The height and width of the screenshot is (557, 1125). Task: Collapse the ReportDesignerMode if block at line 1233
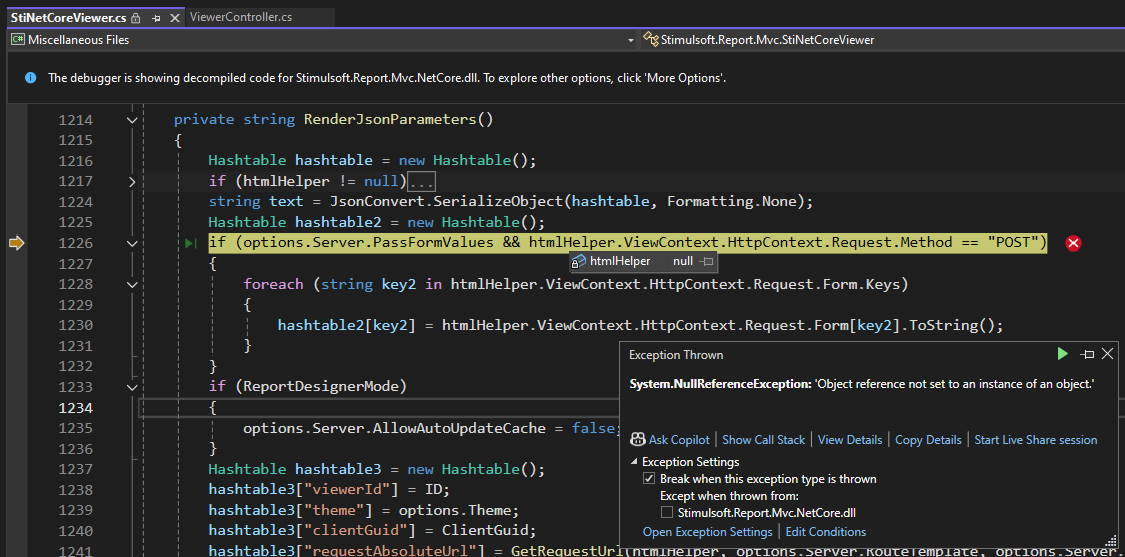131,387
